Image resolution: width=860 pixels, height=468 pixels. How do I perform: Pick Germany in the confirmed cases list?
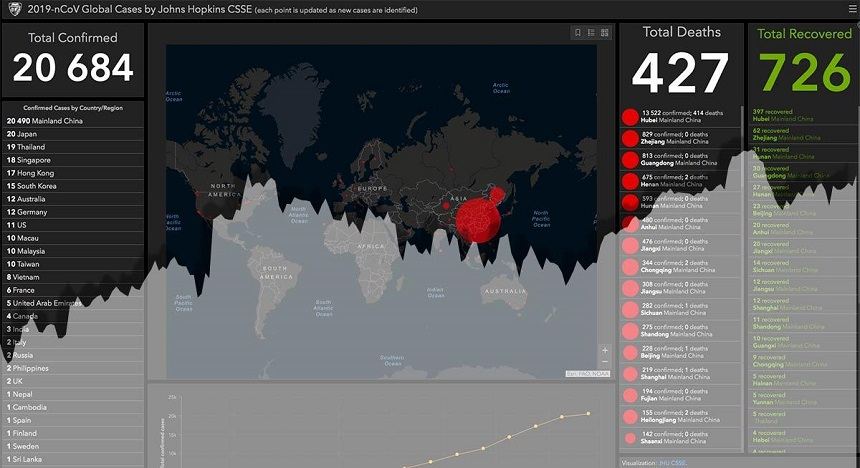[33, 212]
